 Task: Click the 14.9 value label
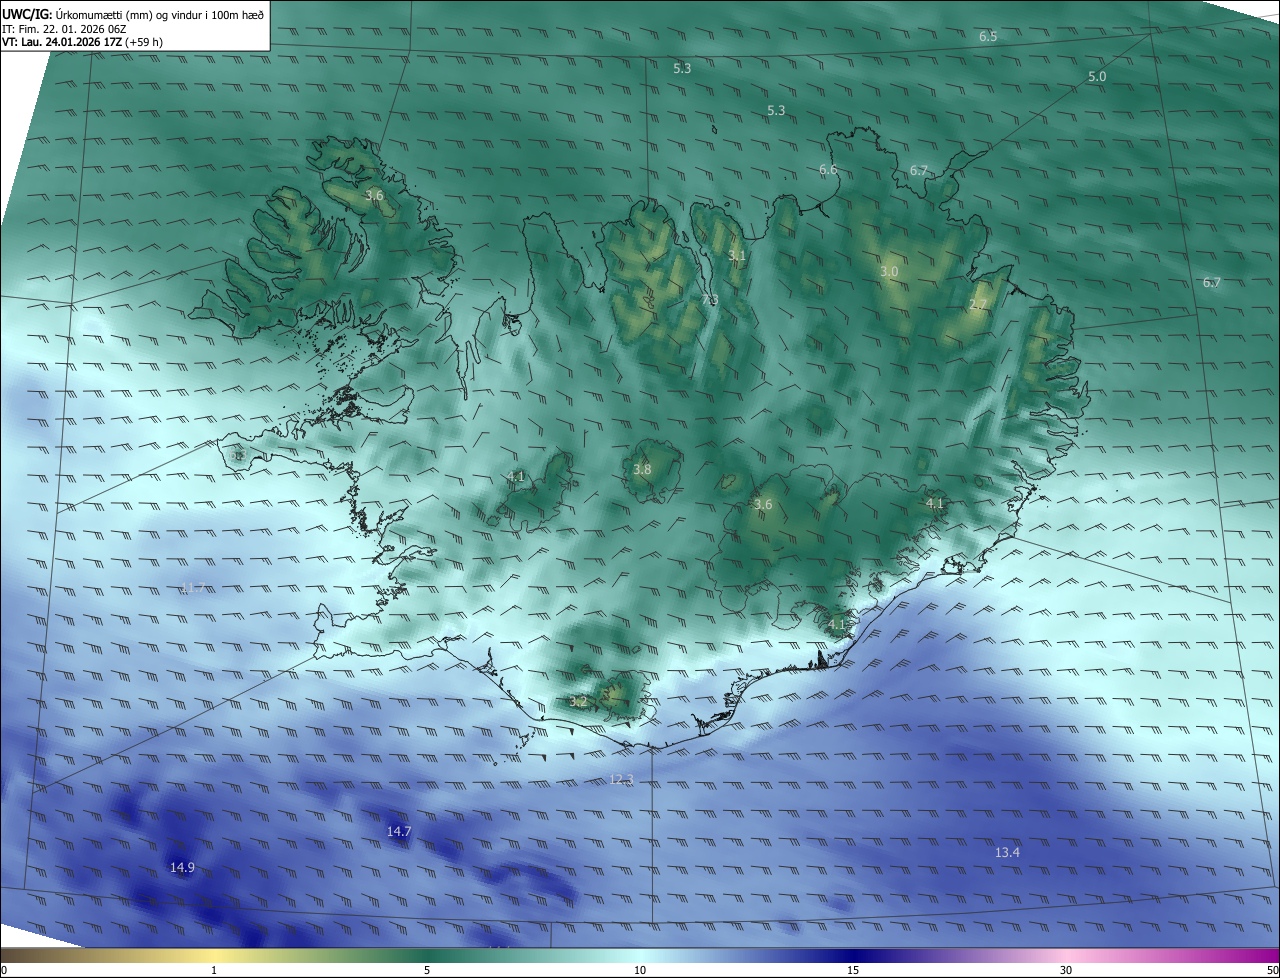182,867
